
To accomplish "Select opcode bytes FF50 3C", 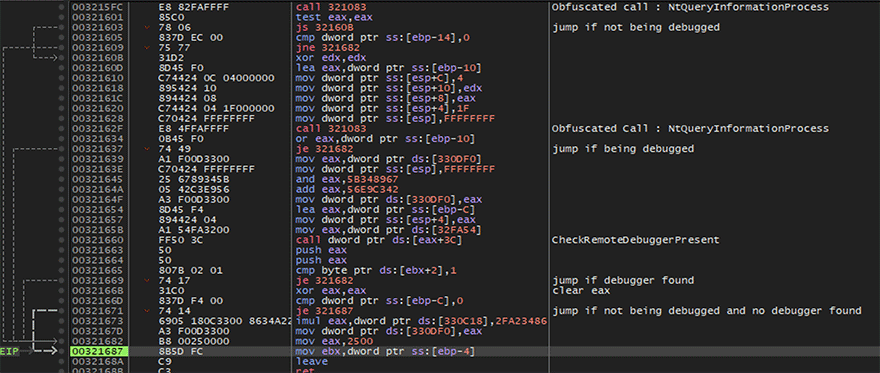I will click(180, 240).
